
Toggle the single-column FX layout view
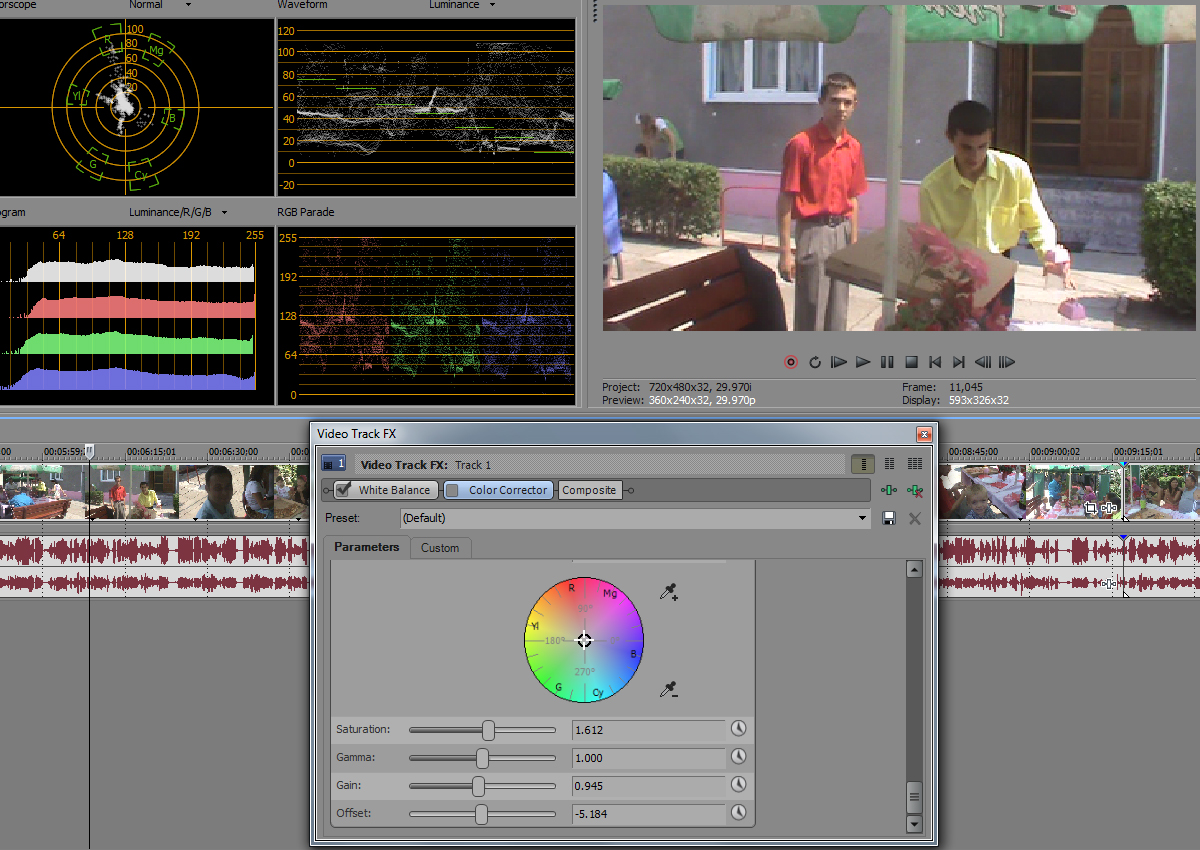coord(862,464)
